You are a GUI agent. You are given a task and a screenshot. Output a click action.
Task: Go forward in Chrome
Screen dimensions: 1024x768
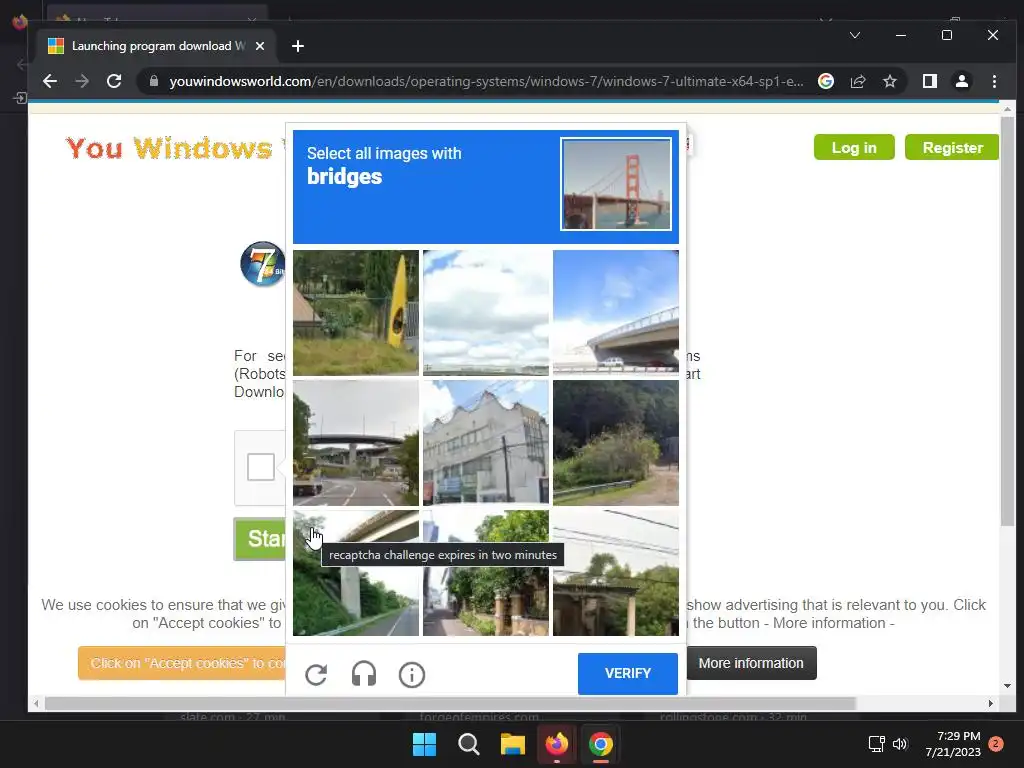coord(82,81)
